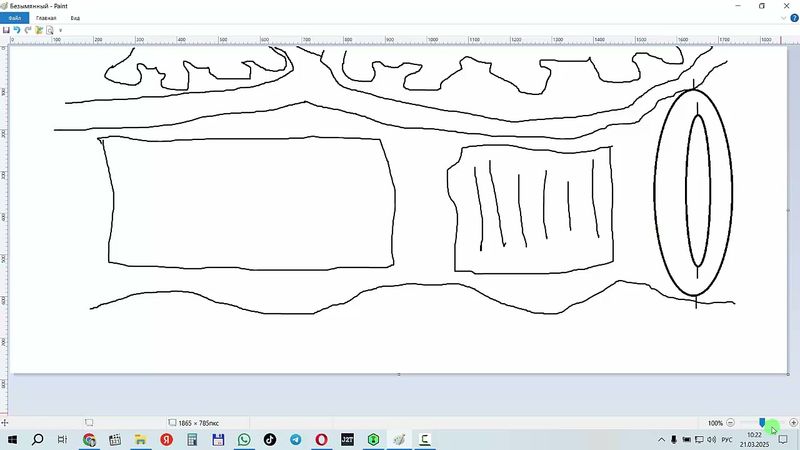Open the notification center icon

click(782, 439)
